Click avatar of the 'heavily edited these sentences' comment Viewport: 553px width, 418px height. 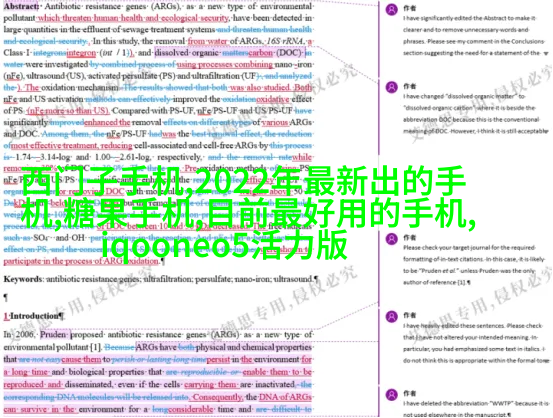pyautogui.click(x=391, y=316)
